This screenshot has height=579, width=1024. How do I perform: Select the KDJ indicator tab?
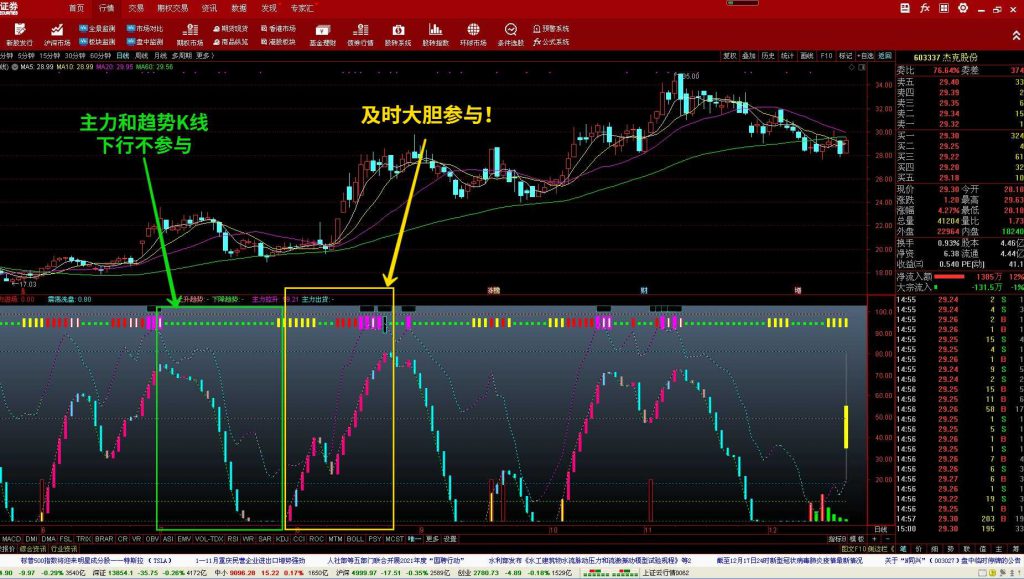283,539
